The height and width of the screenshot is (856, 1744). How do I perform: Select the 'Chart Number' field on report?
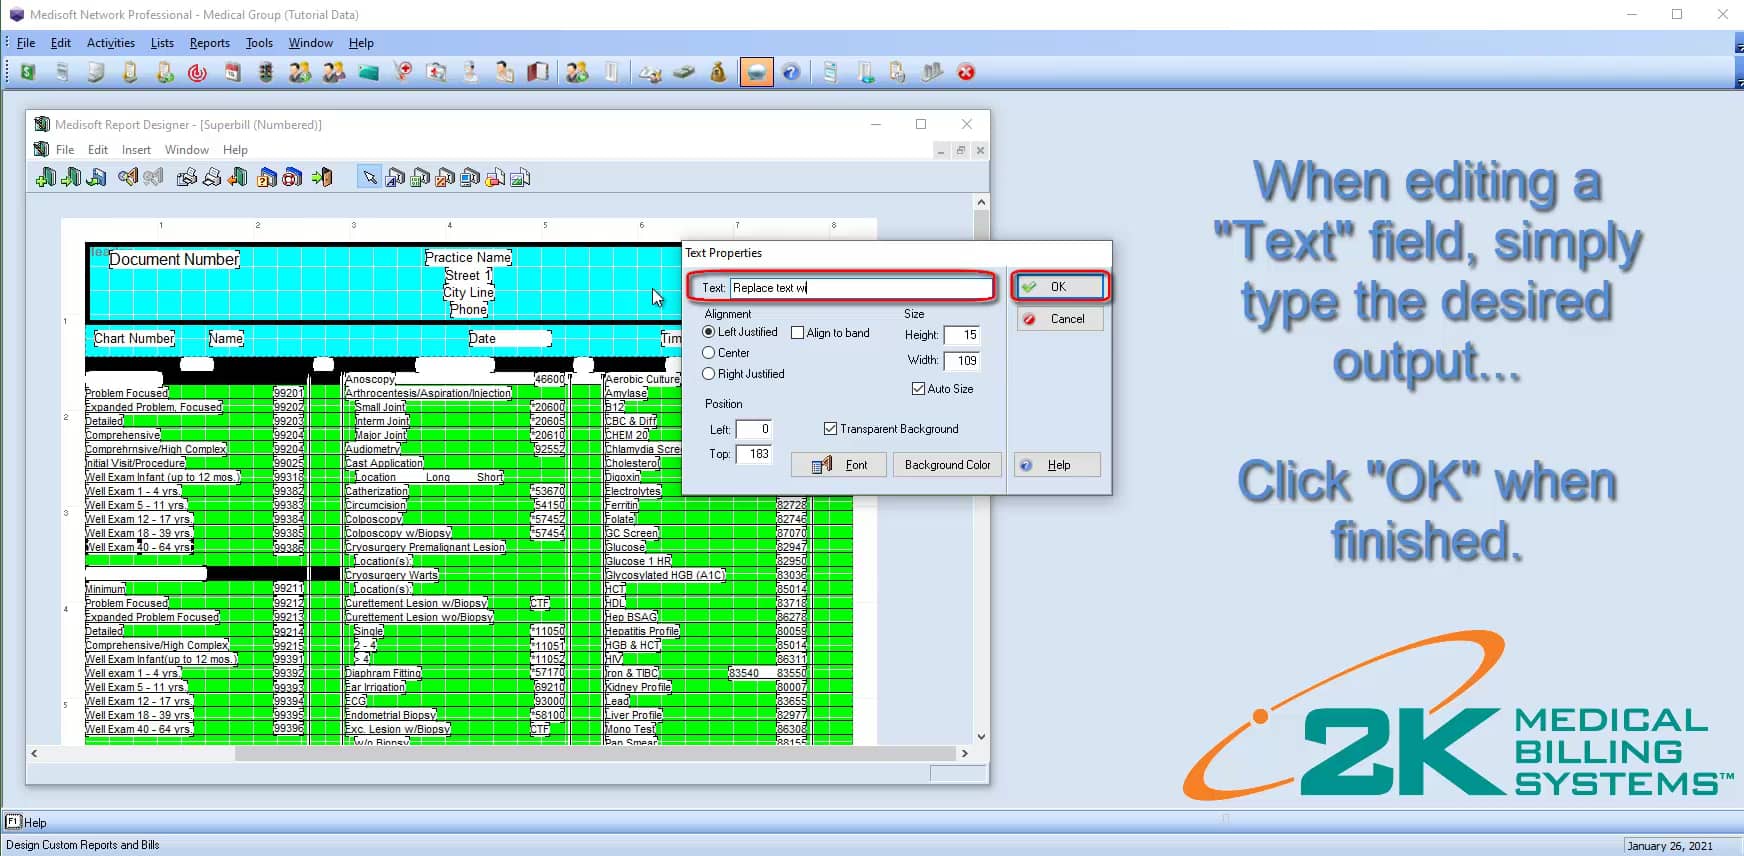click(134, 338)
